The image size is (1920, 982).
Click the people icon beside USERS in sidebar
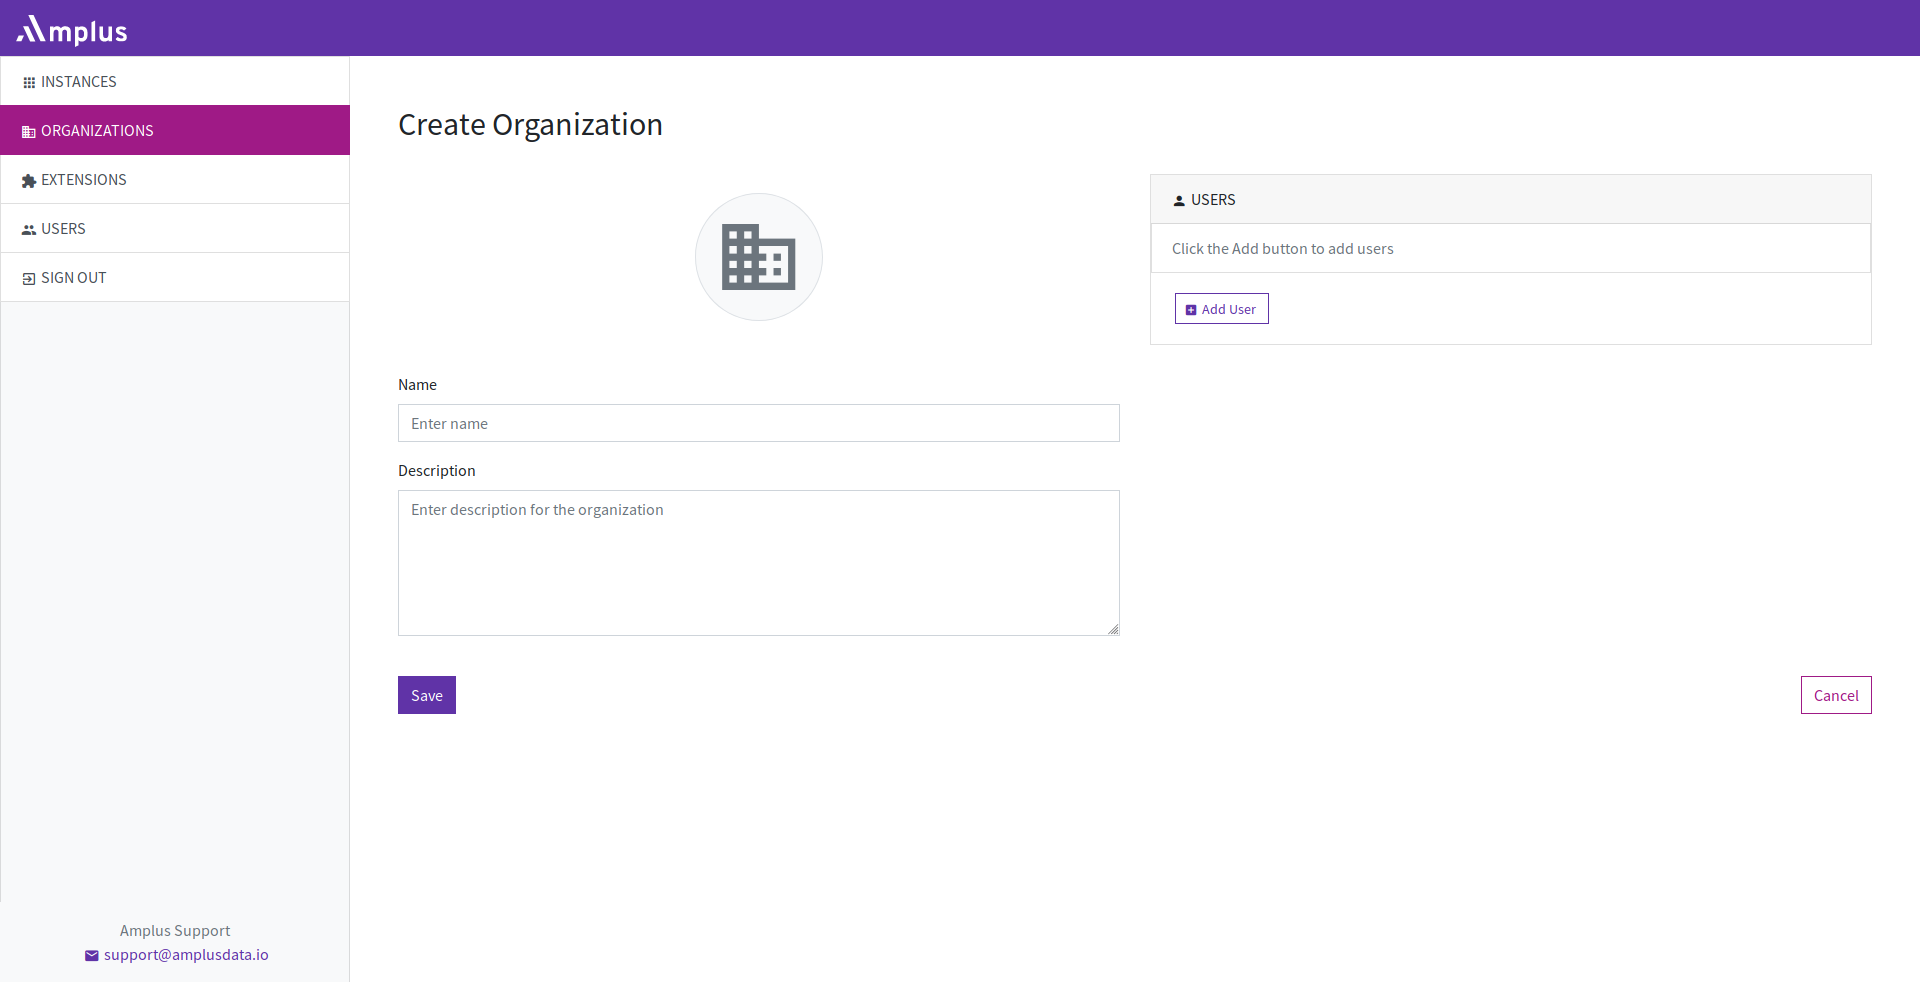click(x=29, y=230)
